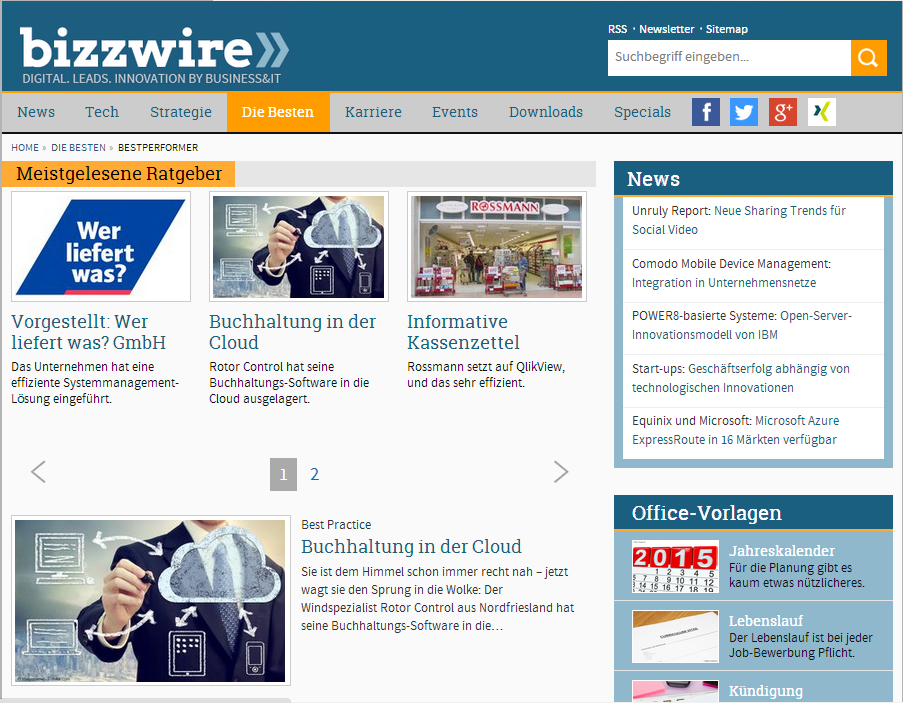Screen dimensions: 903x703
Task: Click 'Rossmann setzt auf QlikView' description
Action: 486,374
